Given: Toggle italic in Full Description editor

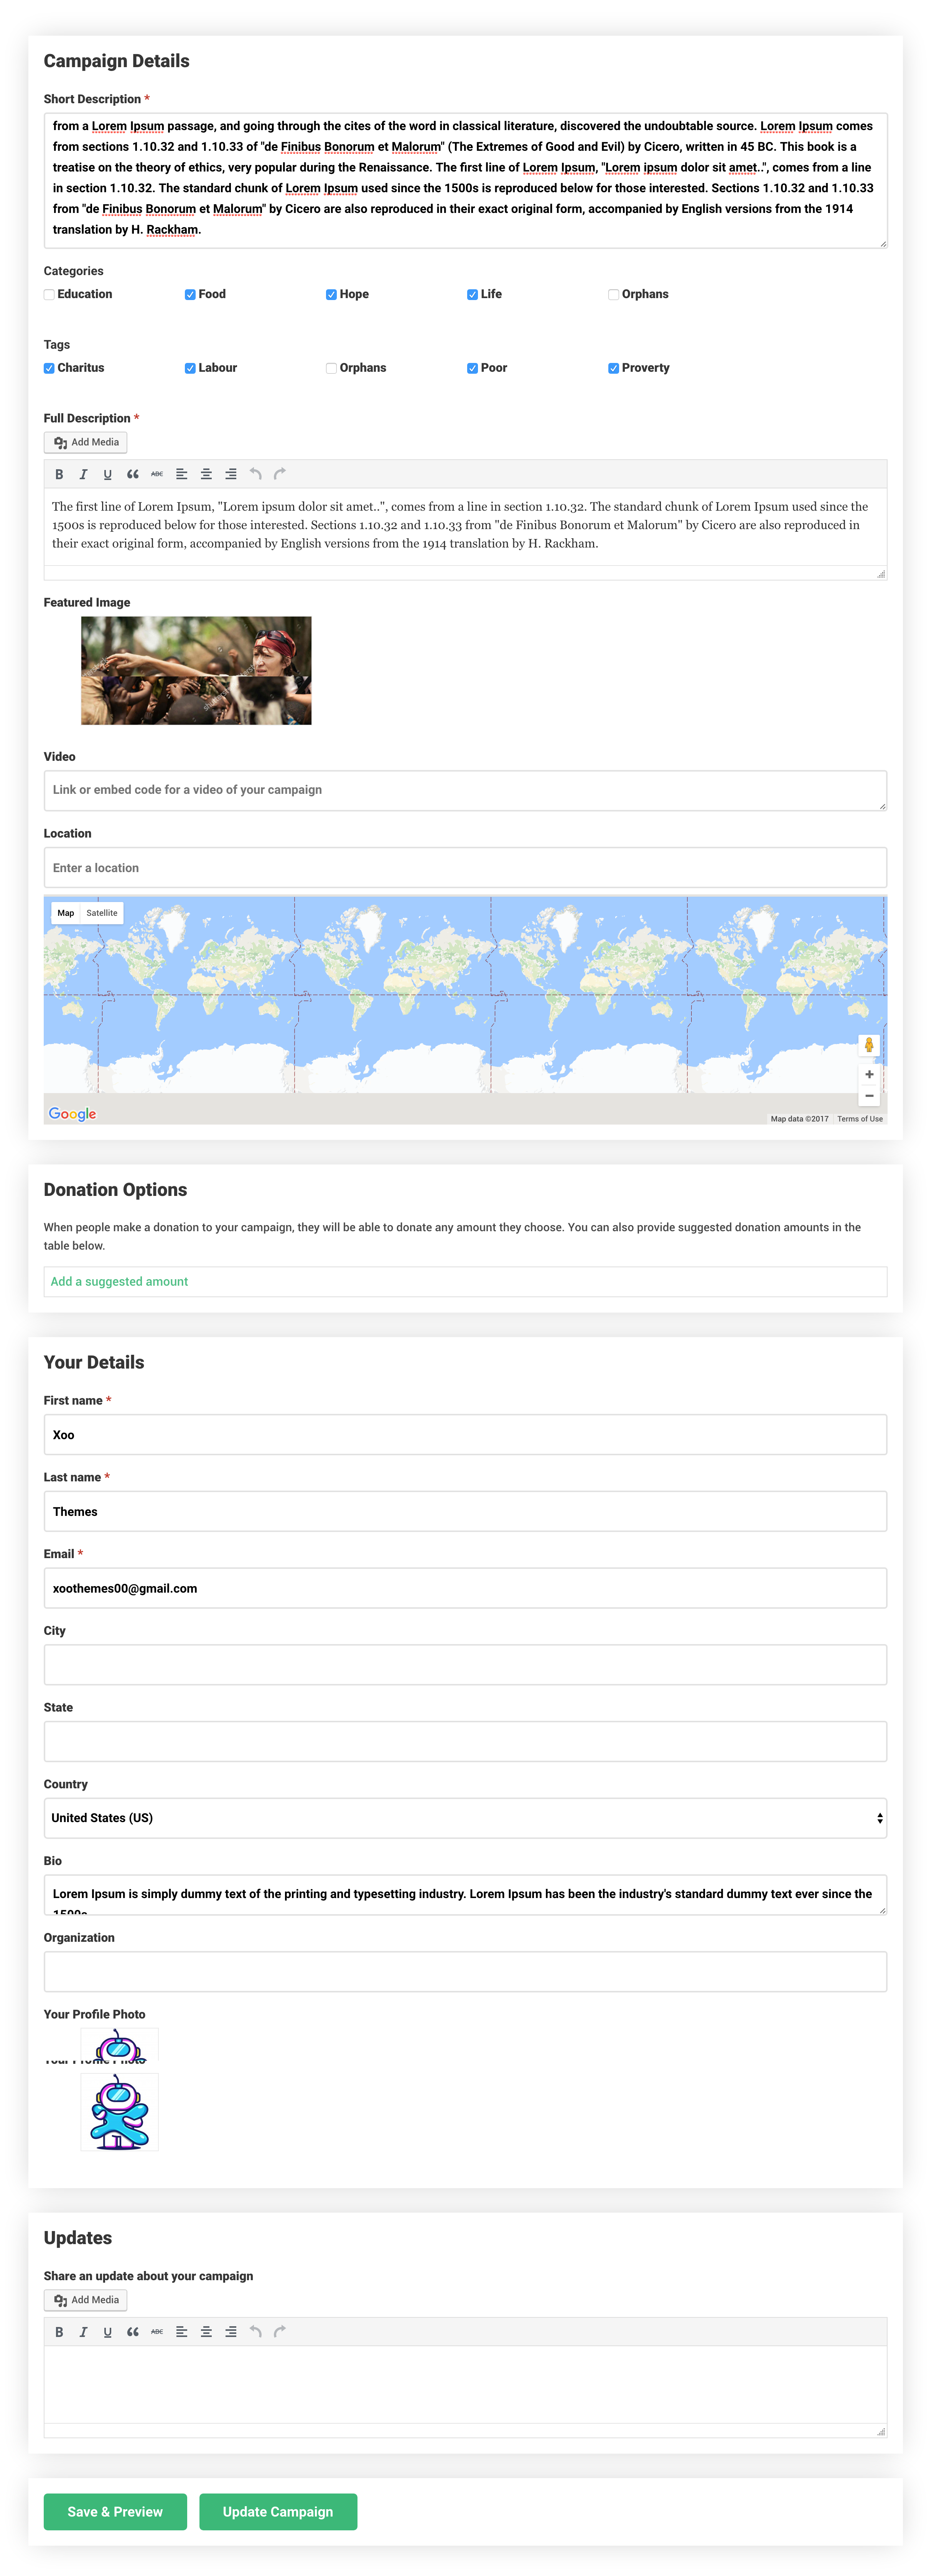Looking at the screenshot, I should coord(83,474).
